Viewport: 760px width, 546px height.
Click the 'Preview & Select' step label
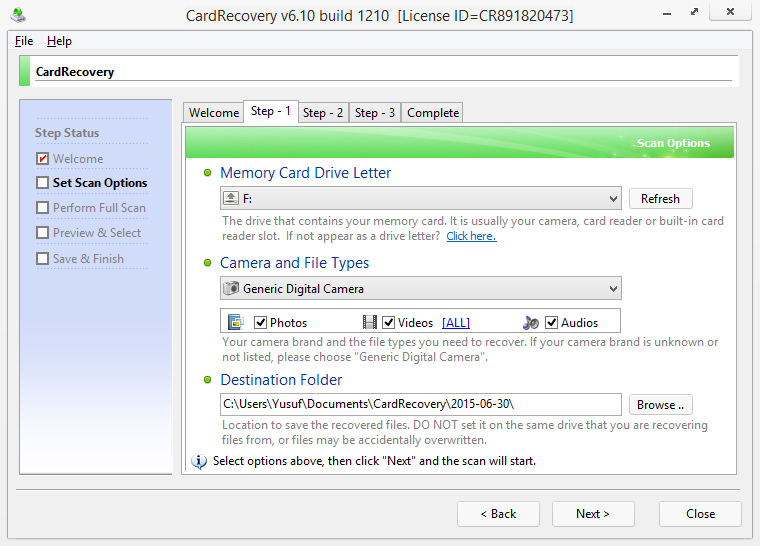97,233
